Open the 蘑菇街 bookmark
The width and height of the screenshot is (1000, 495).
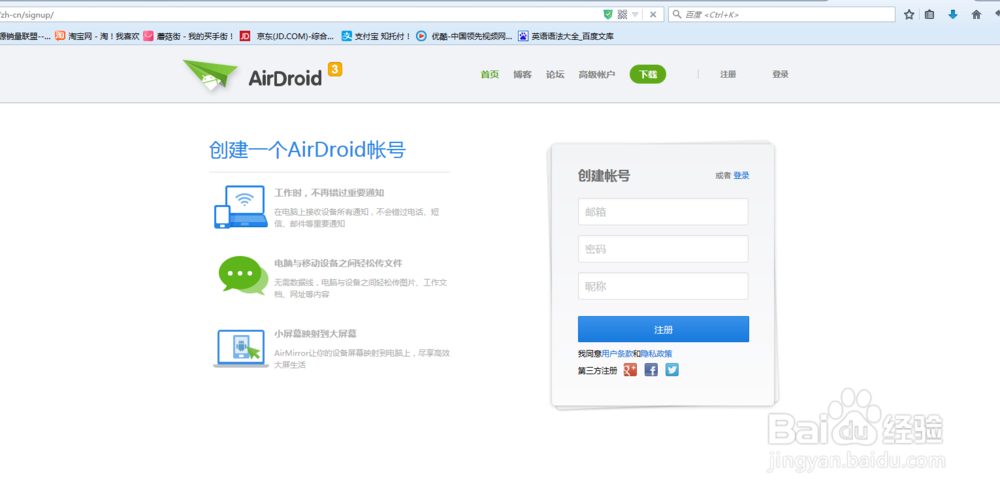click(x=189, y=36)
